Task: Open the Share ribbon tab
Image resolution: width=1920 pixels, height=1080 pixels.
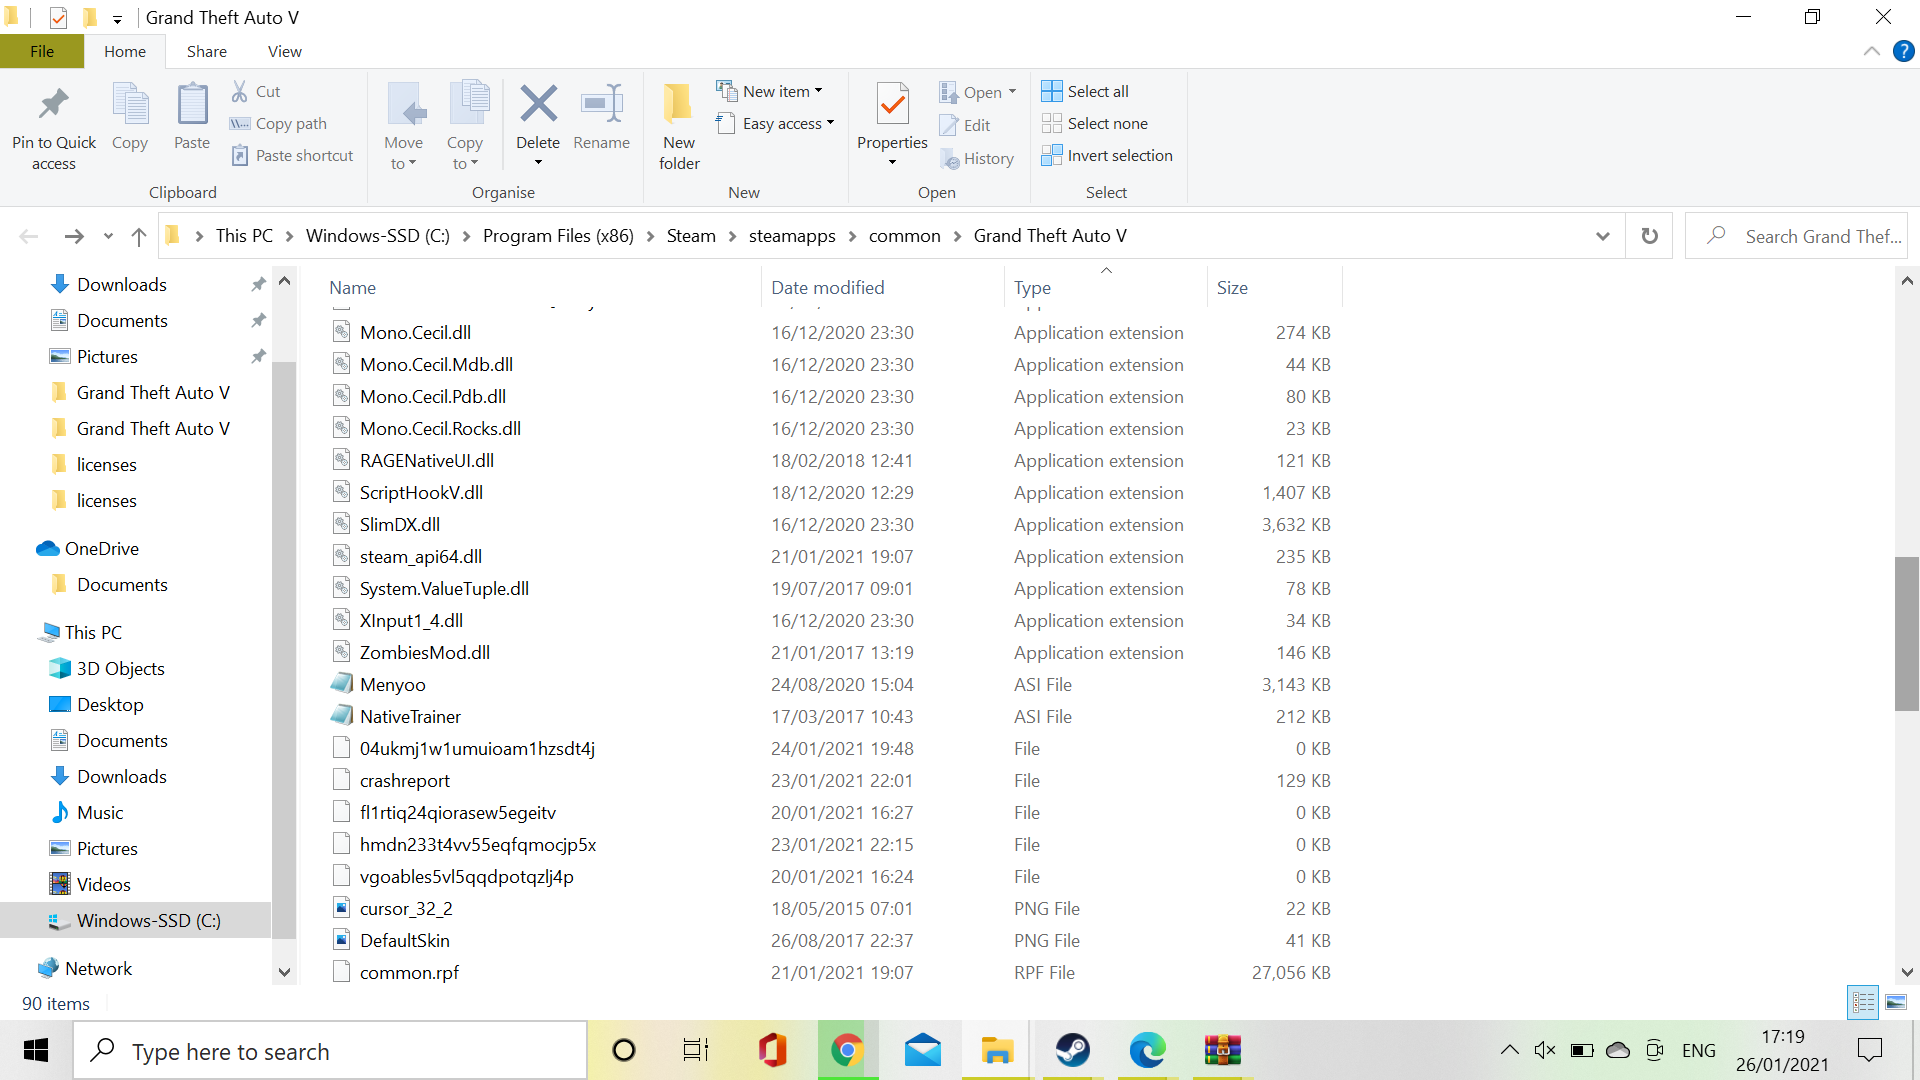Action: 206,51
